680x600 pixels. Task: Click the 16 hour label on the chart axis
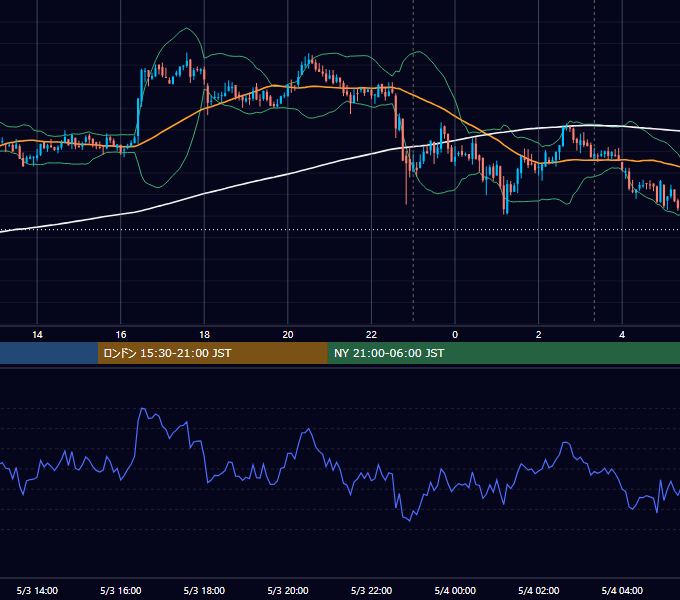tap(121, 335)
